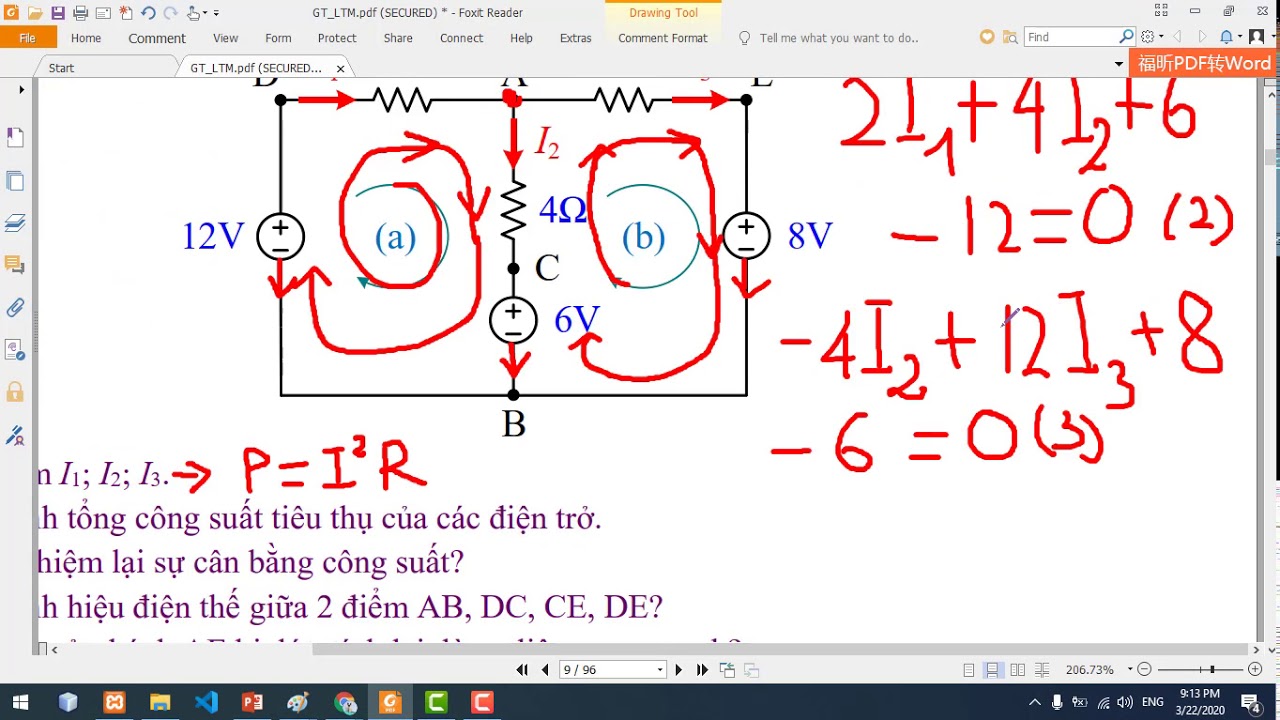
Task: Open the File menu
Action: [x=27, y=38]
